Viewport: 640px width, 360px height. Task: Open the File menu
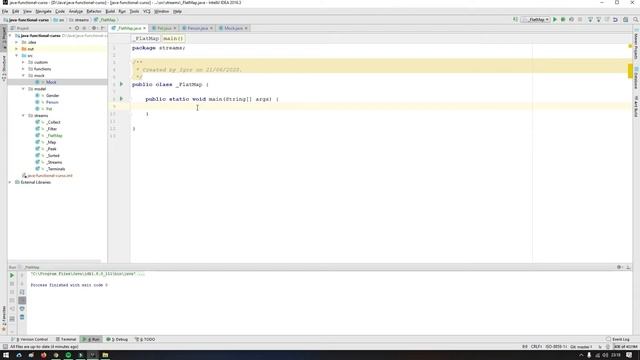click(x=5, y=11)
